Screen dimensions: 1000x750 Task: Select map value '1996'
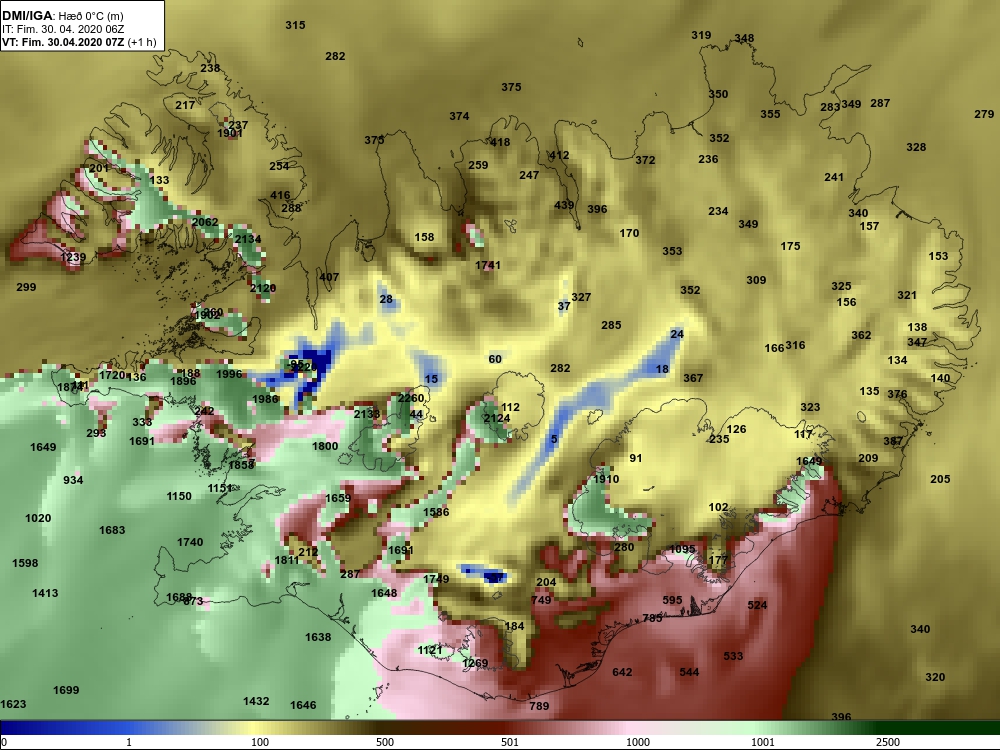[229, 374]
